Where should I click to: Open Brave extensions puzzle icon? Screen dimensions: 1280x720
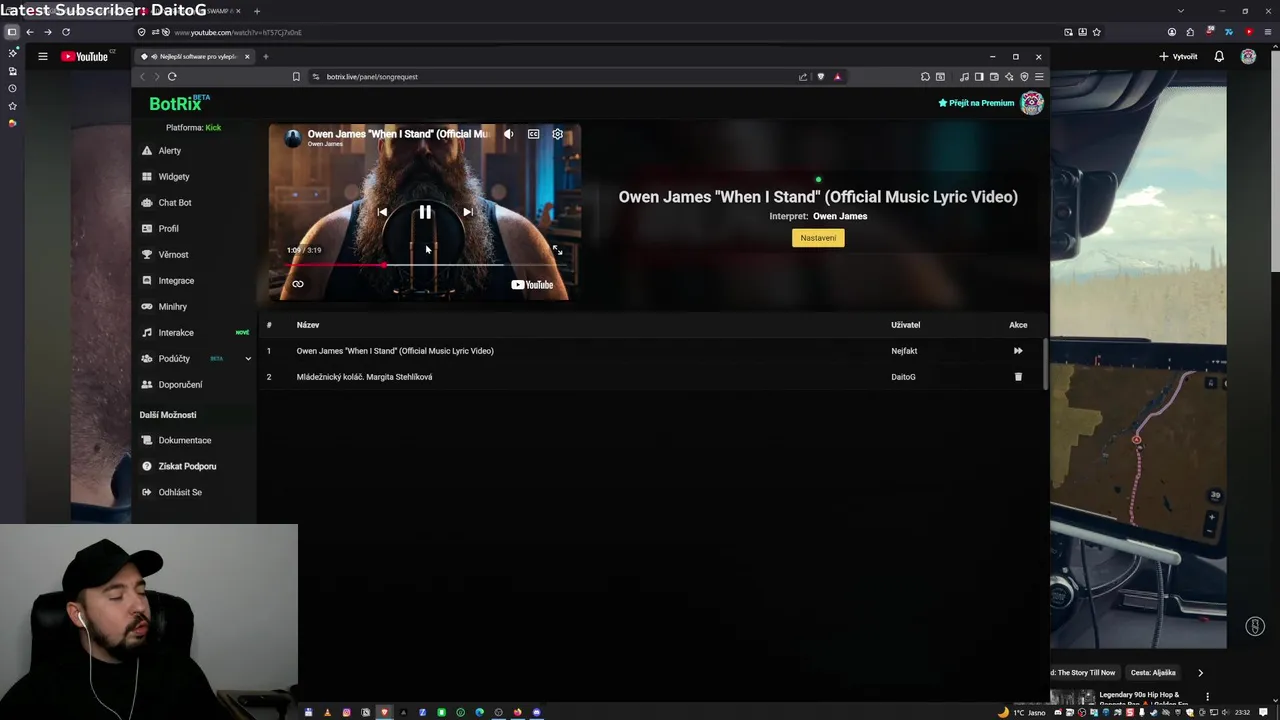tap(925, 77)
